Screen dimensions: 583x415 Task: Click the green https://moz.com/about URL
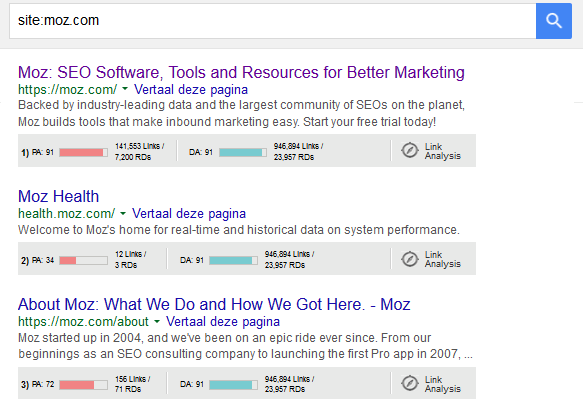(83, 322)
